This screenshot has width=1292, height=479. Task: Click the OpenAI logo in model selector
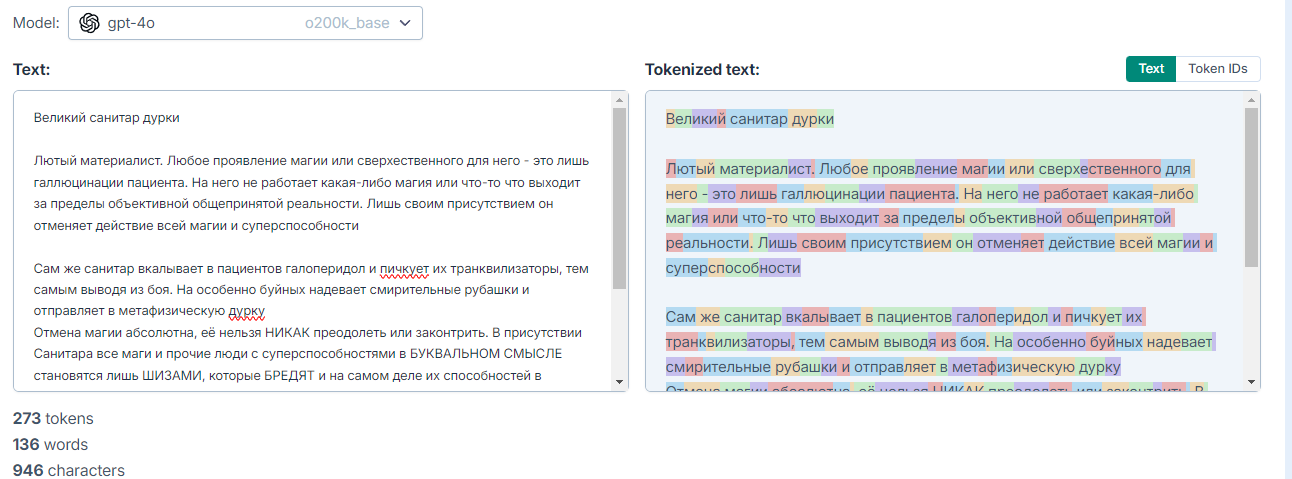(x=90, y=24)
